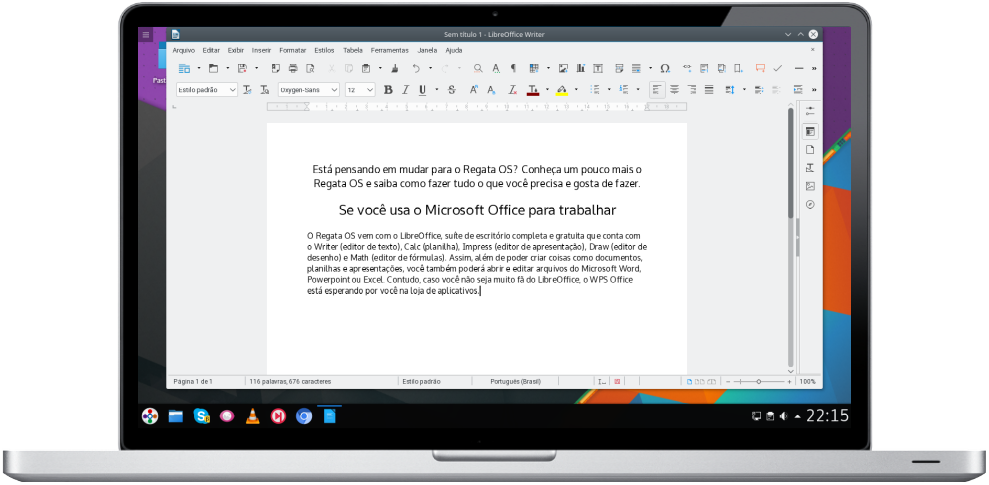This screenshot has width=989, height=485.
Task: Open Print Preview from the toolbar
Action: pos(310,68)
